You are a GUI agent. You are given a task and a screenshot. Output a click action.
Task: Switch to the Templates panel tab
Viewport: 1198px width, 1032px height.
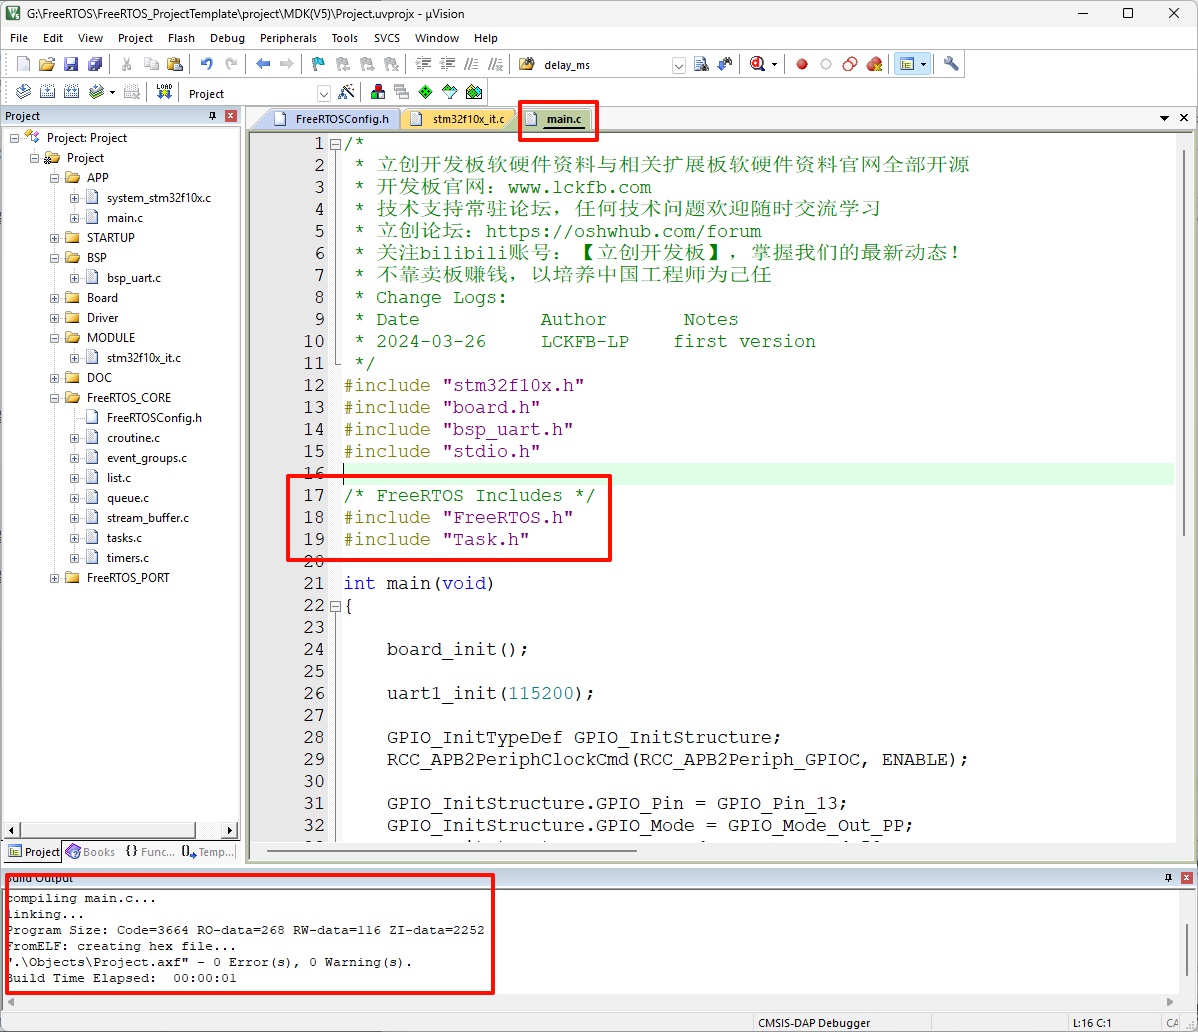pos(208,852)
